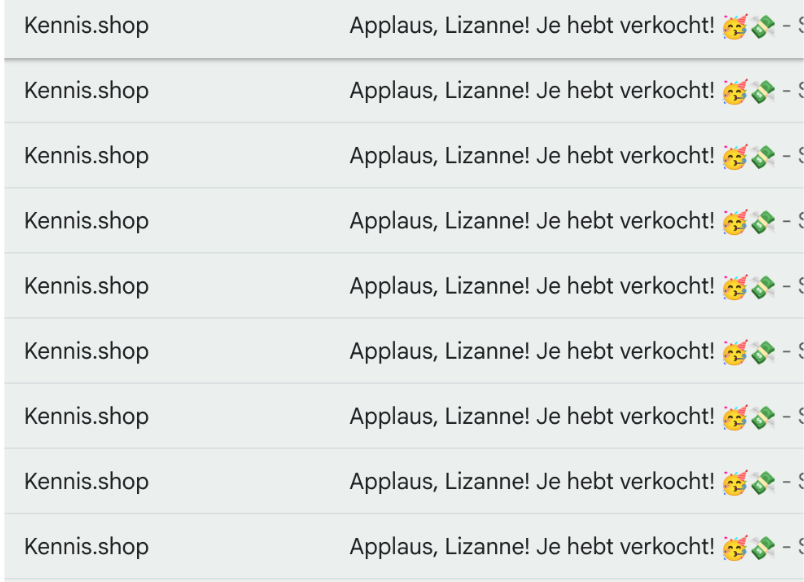Click Kennis.shop sender in the second row
This screenshot has width=804, height=582.
click(86, 91)
